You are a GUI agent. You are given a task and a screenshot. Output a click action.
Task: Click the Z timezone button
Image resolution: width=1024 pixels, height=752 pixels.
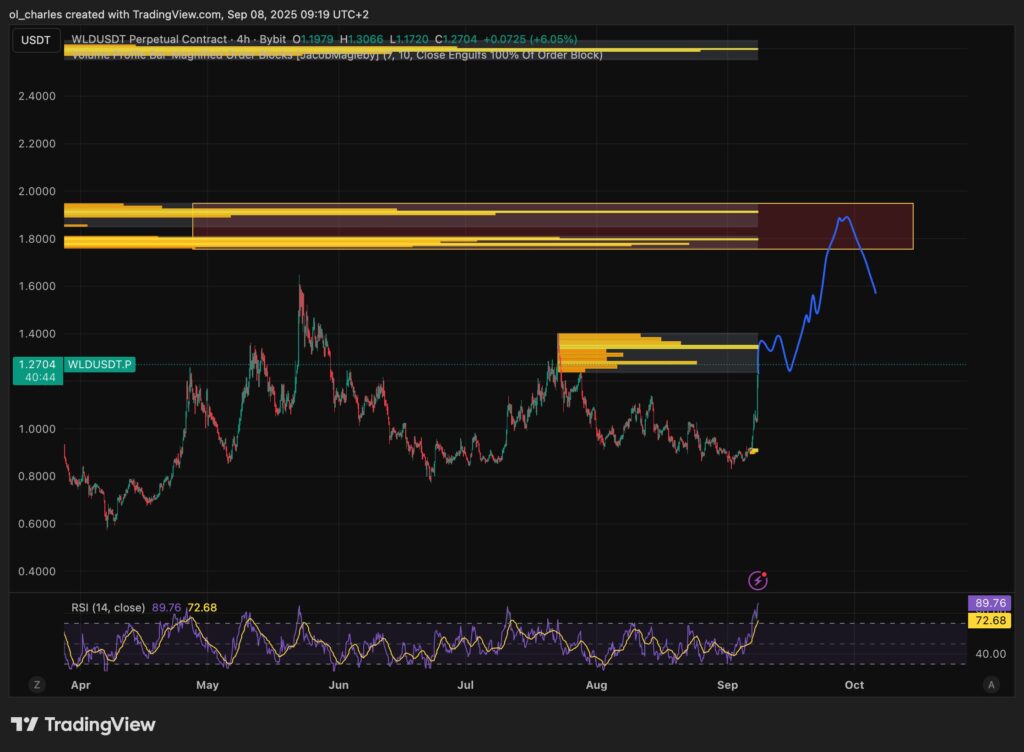(x=37, y=684)
